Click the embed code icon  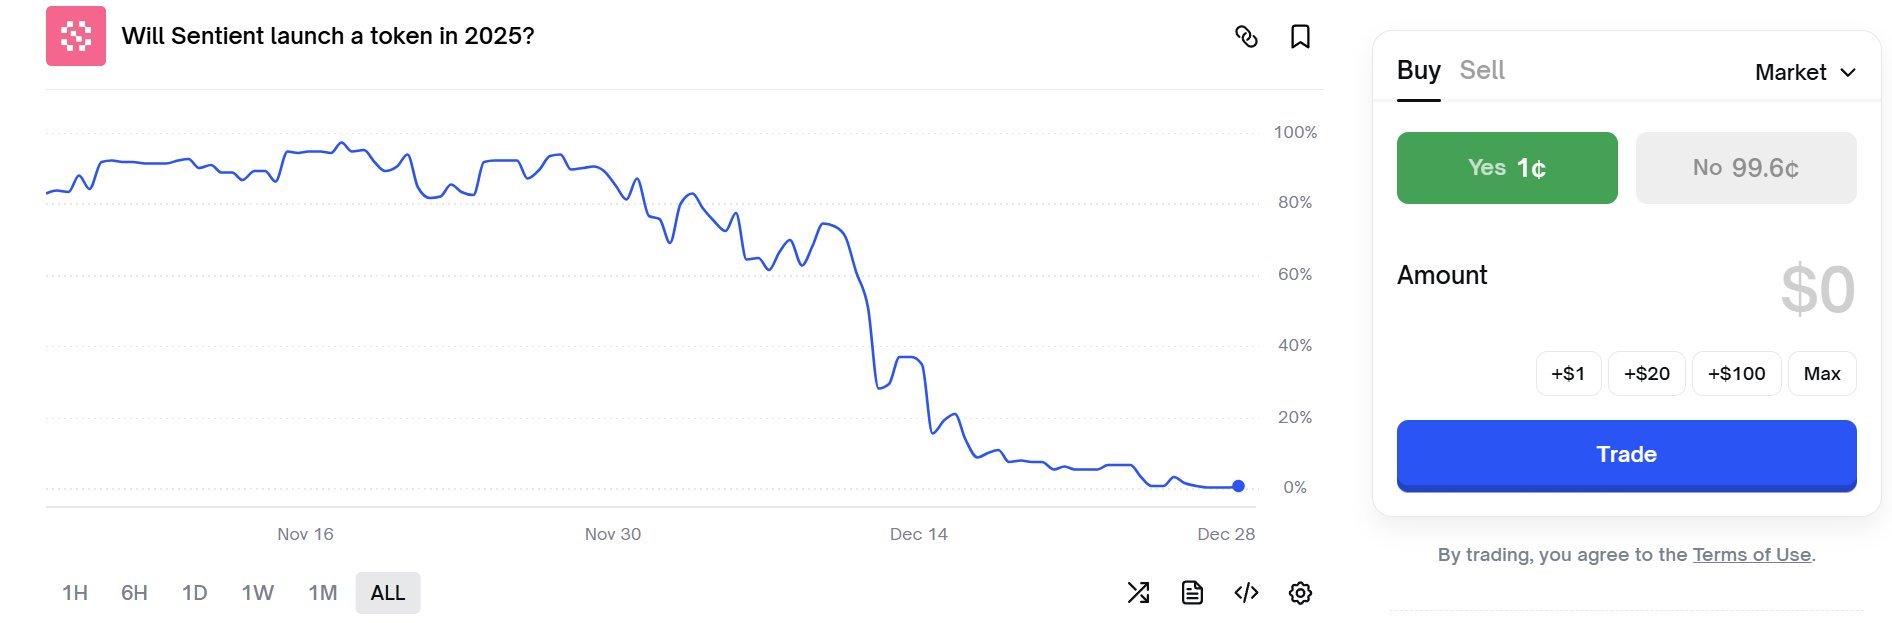(x=1246, y=593)
